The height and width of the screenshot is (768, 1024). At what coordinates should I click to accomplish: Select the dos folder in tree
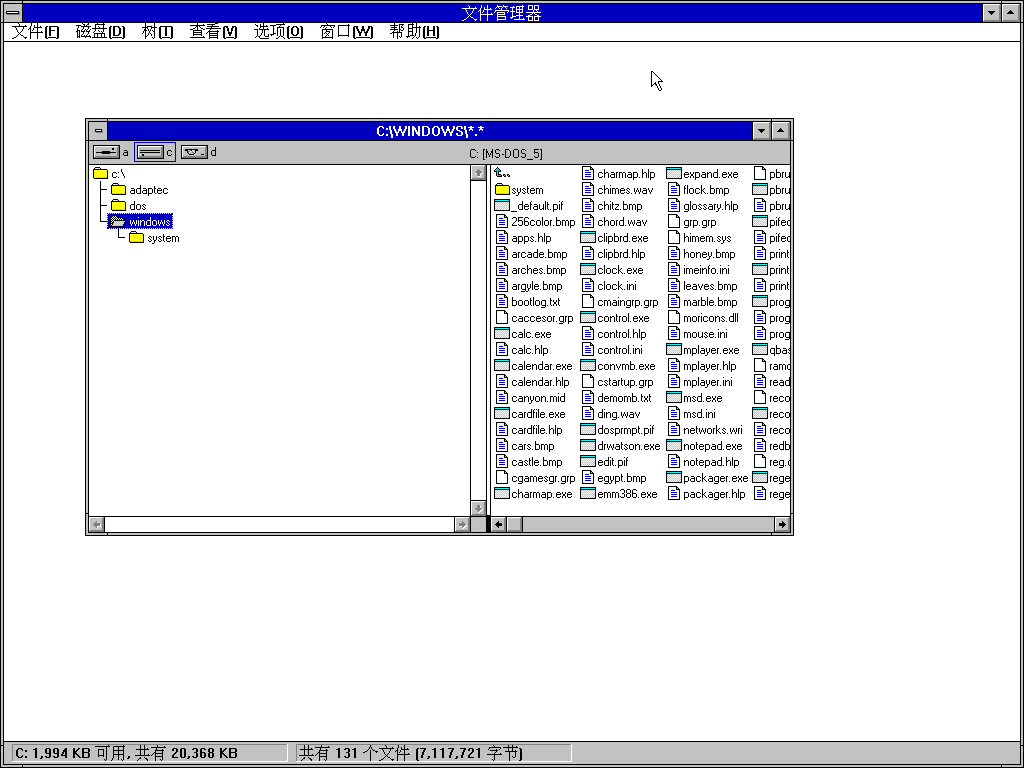coord(118,206)
